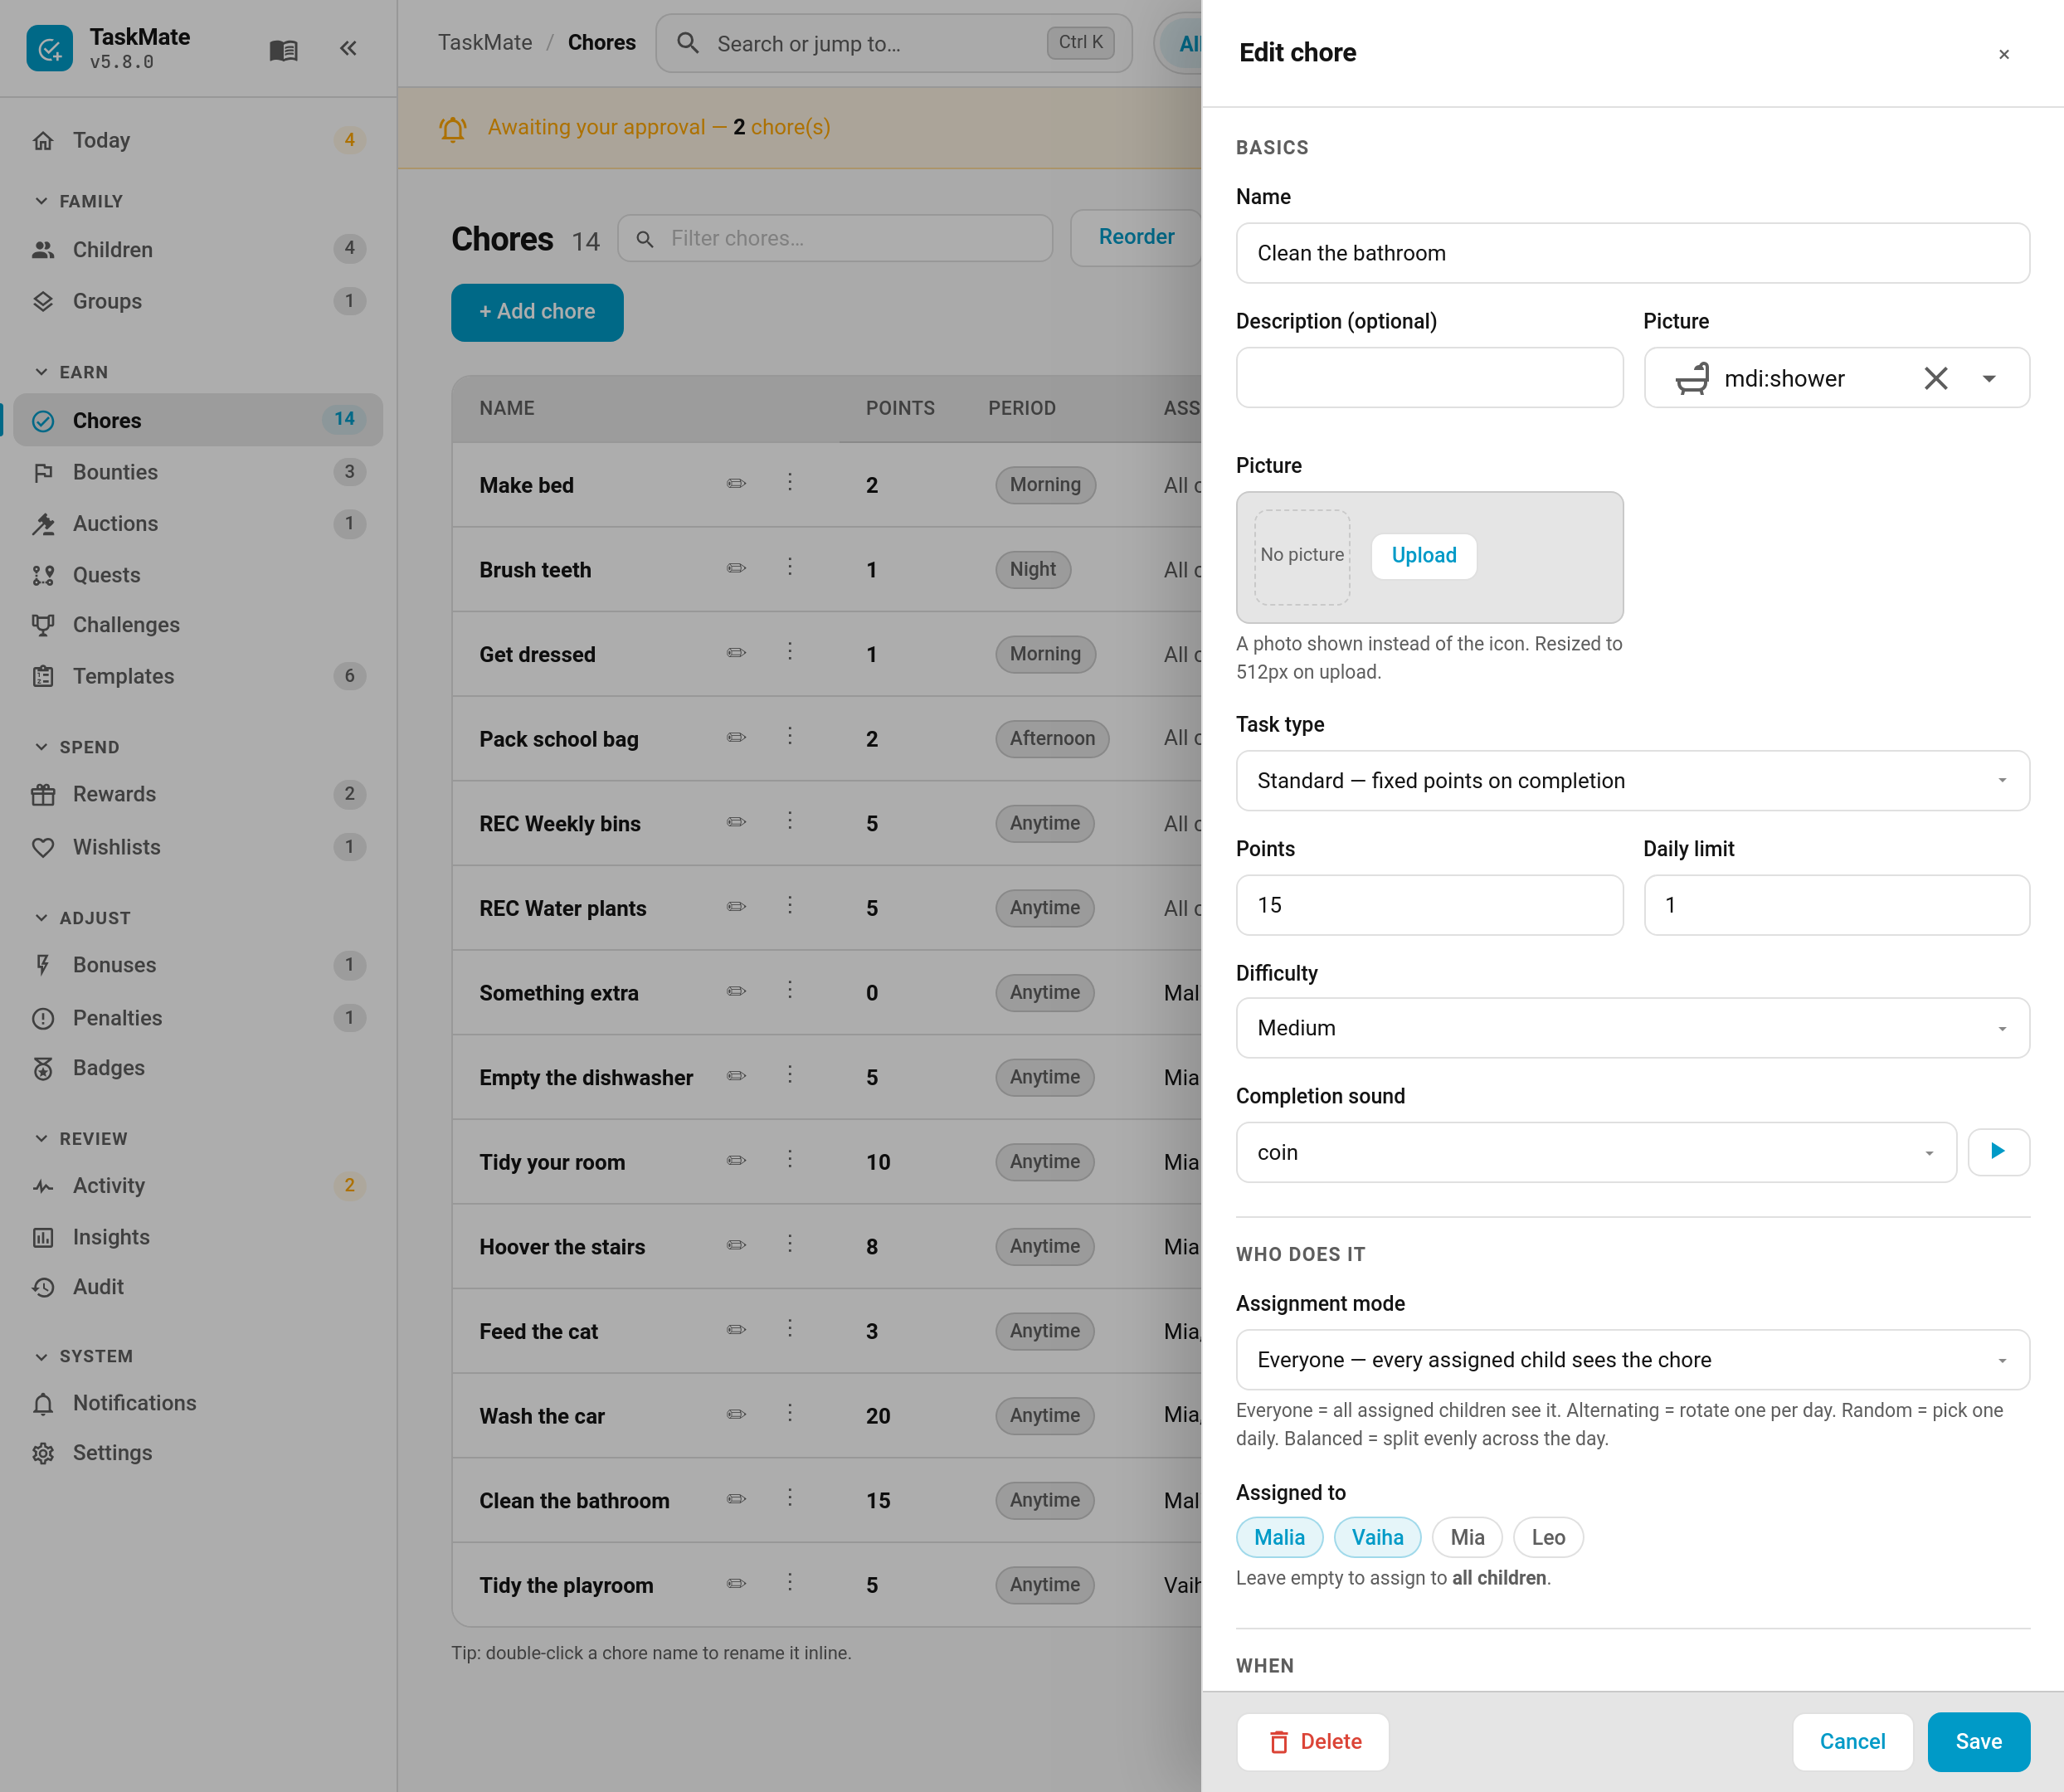2064x1792 pixels.
Task: Collapse the sidebar with double-chevron icon
Action: click(348, 48)
